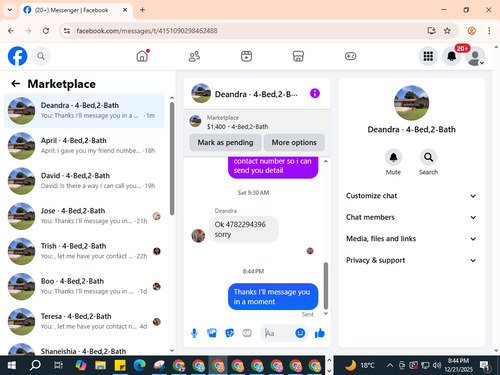The image size is (500, 375).
Task: Open the Teresa - 4-Bed,2-Bath conversation
Action: [84, 321]
